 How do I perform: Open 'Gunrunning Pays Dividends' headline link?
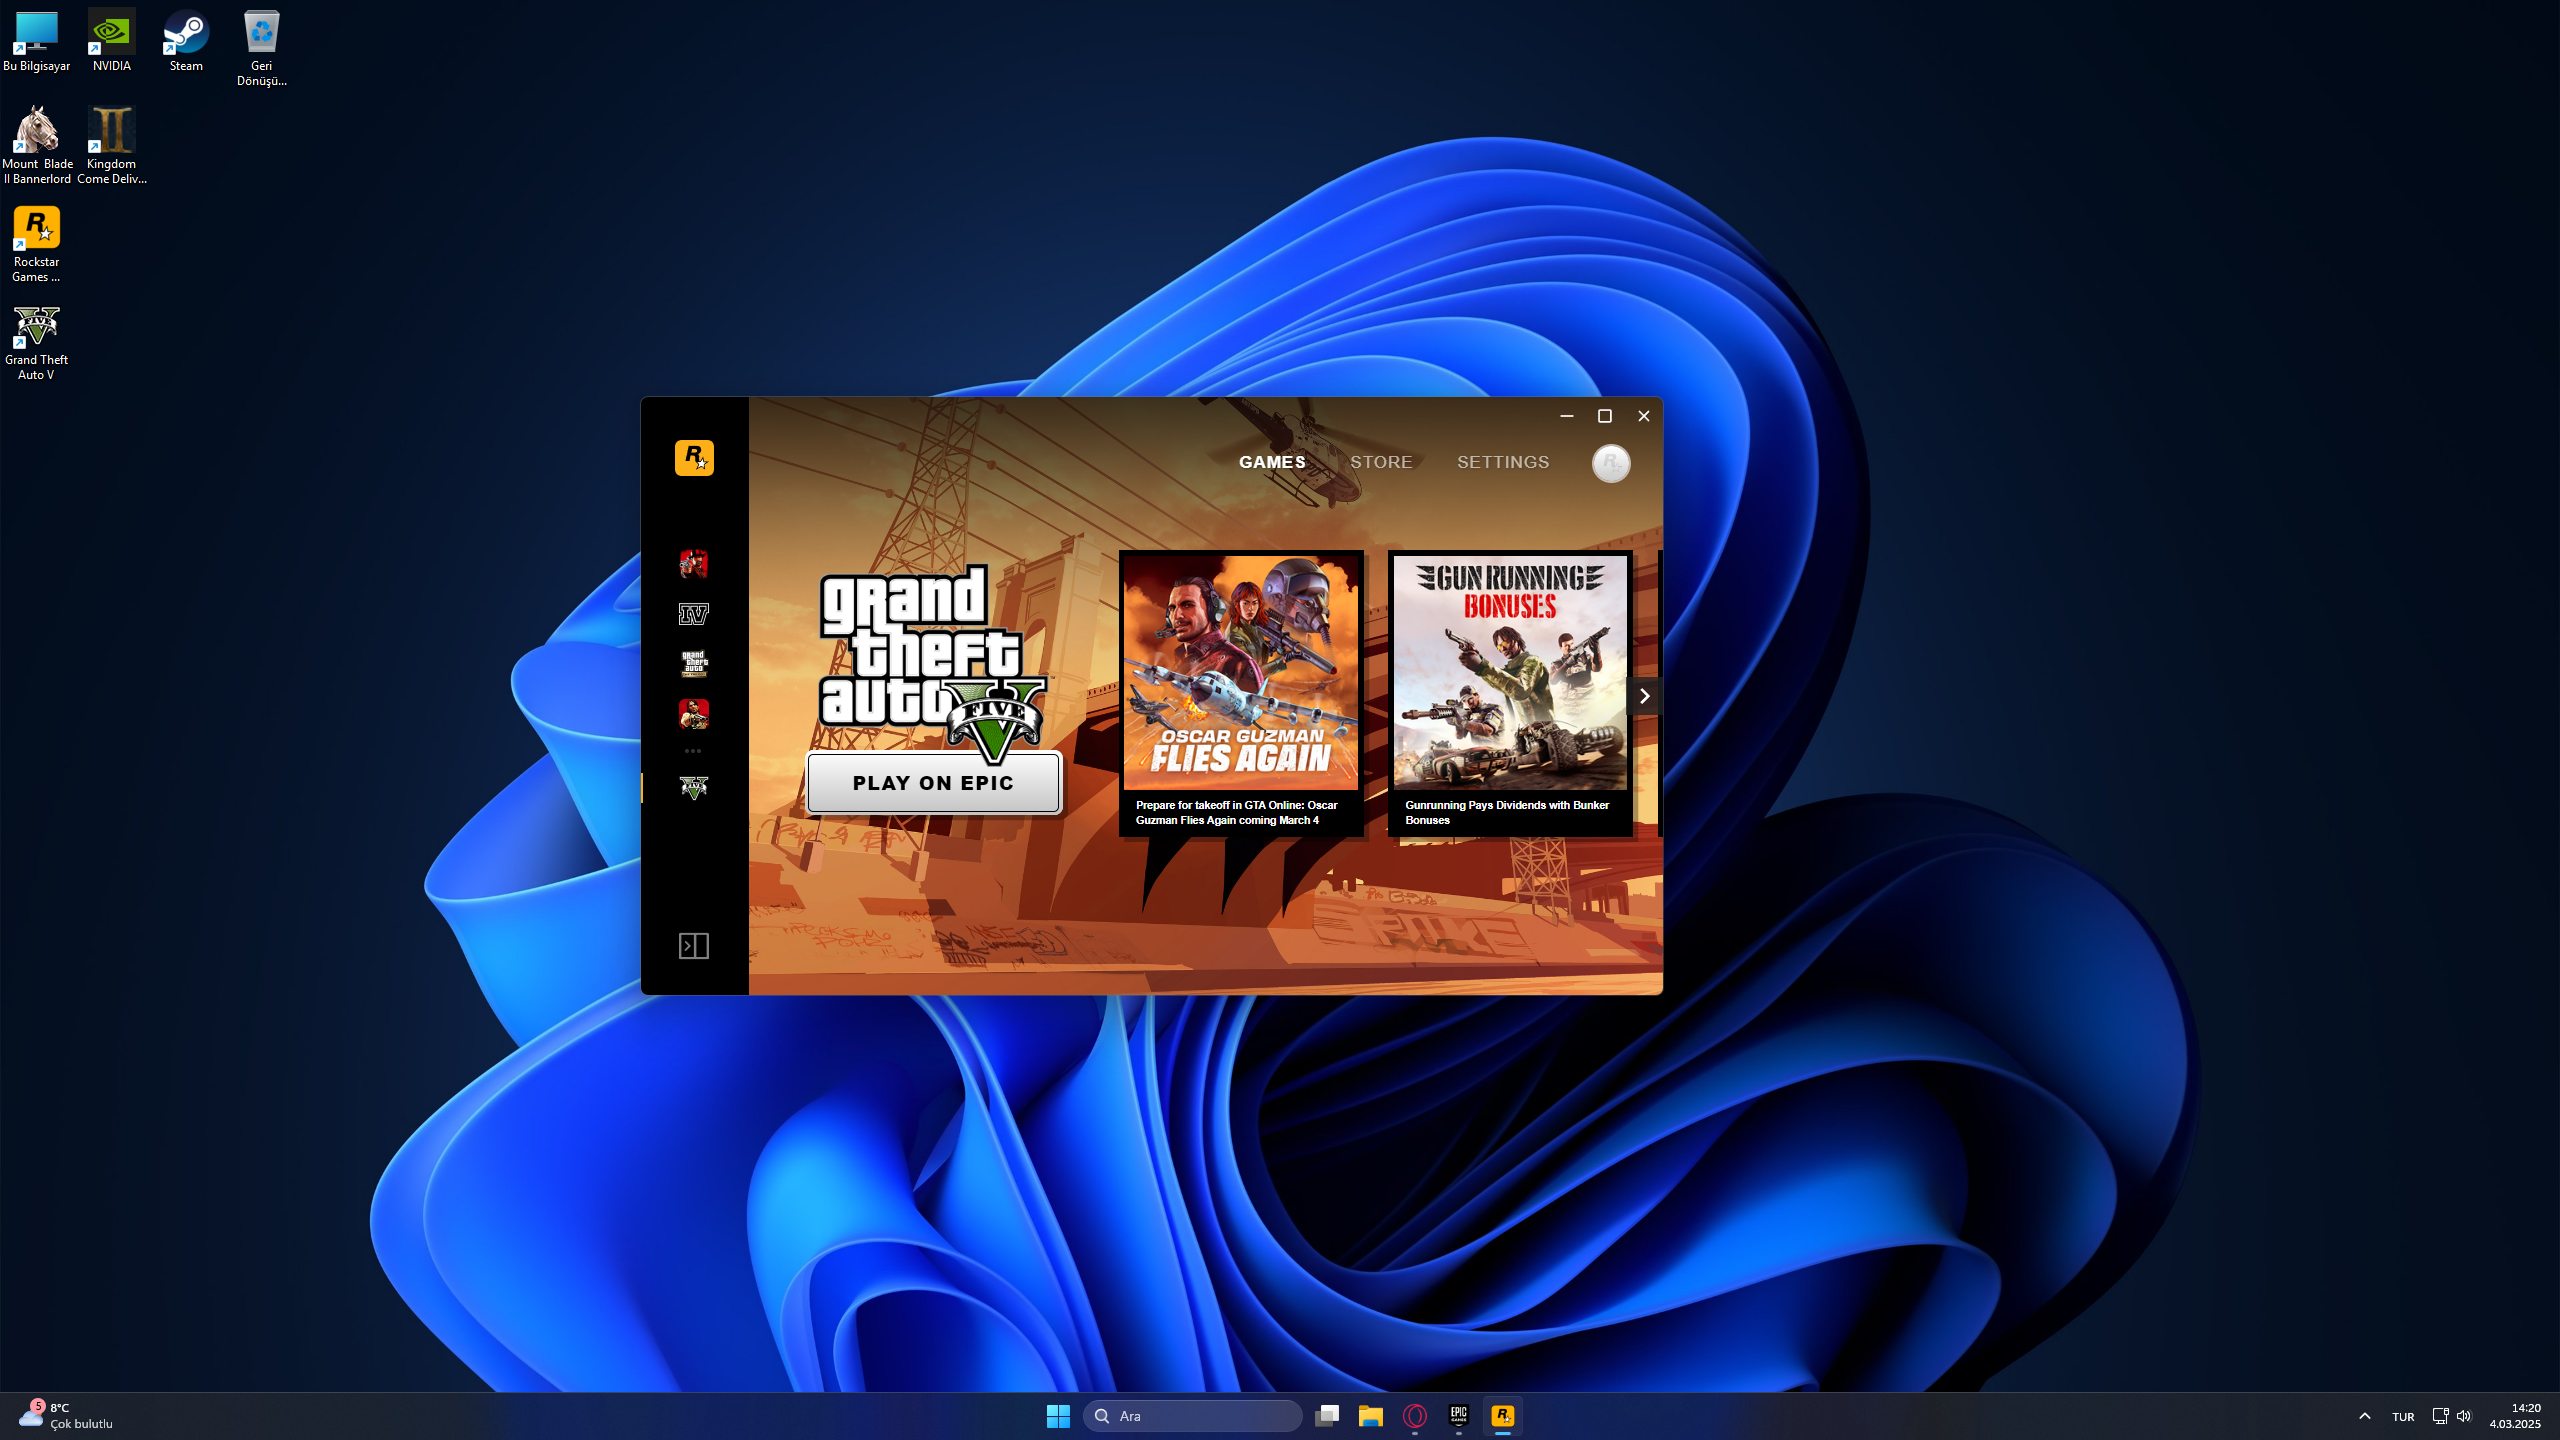1507,812
